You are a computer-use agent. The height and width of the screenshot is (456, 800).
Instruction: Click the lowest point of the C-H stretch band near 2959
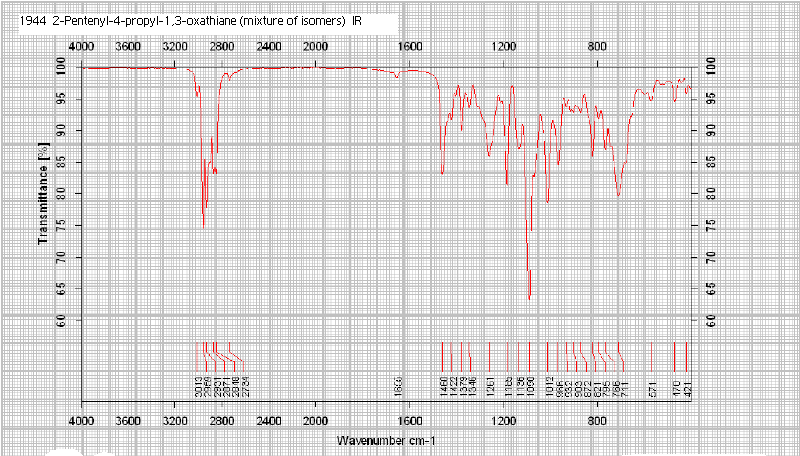click(x=203, y=227)
